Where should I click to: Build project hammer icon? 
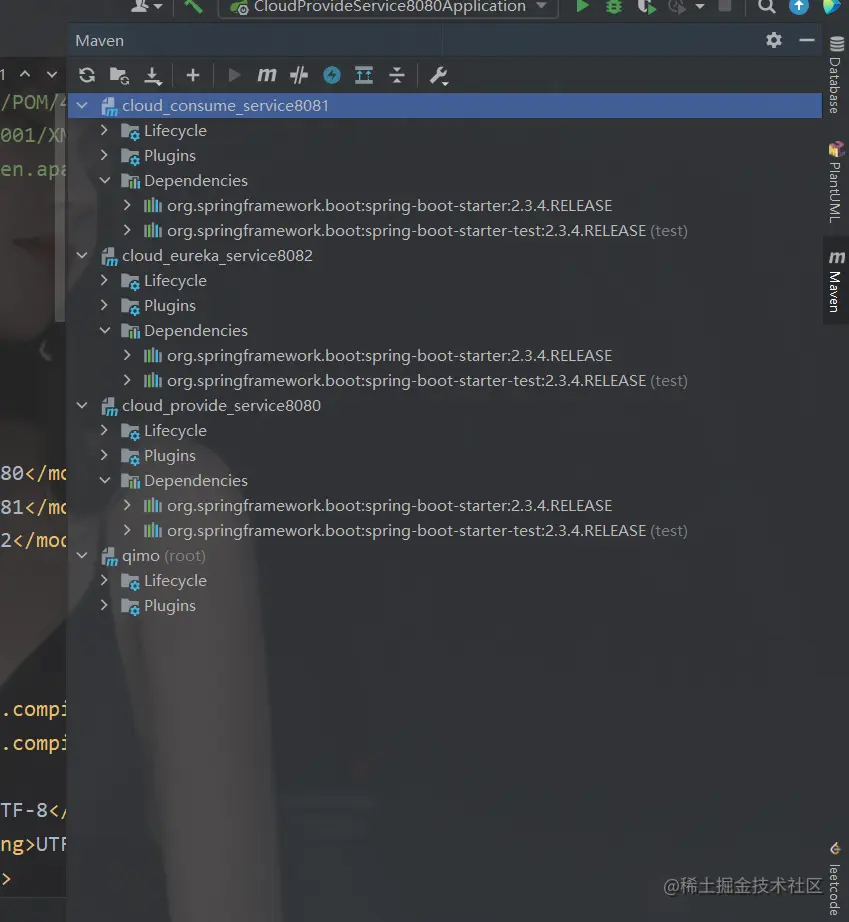(x=193, y=6)
